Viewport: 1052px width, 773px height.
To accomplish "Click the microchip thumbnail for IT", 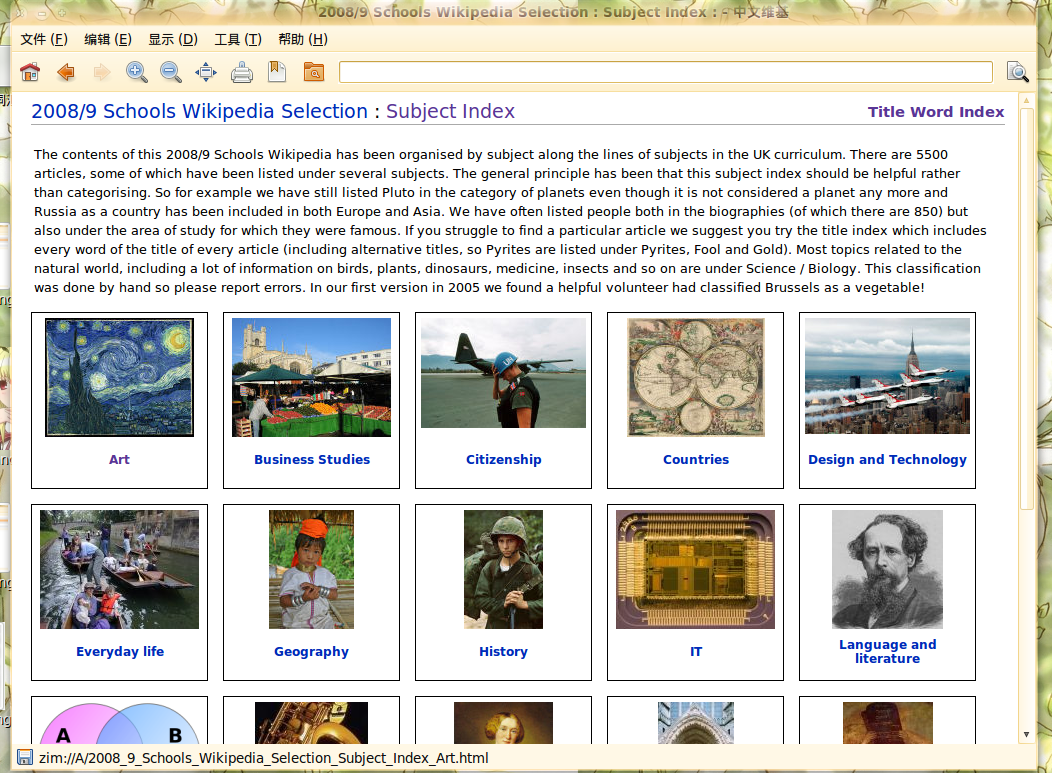I will click(x=696, y=569).
